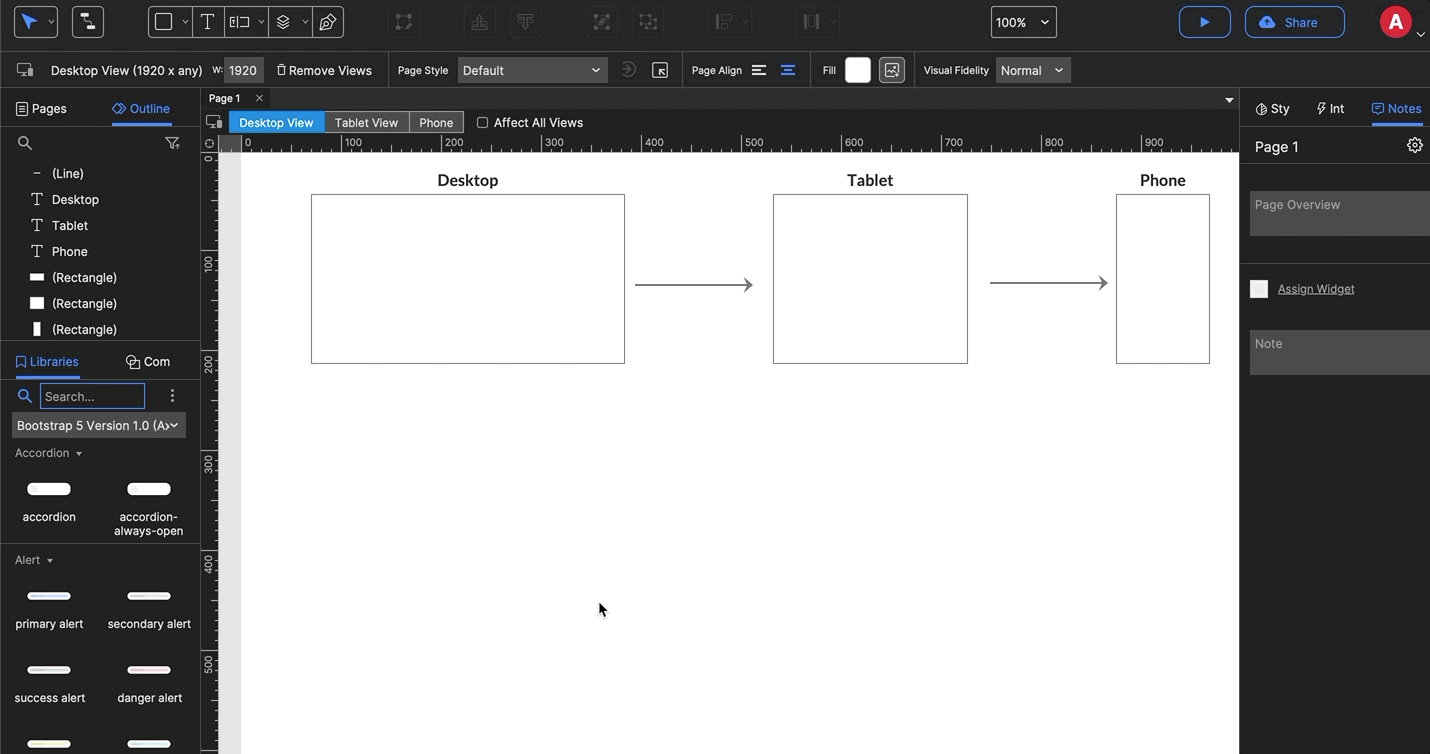Open the Int tab on the right panel
The image size is (1430, 754).
[1329, 108]
